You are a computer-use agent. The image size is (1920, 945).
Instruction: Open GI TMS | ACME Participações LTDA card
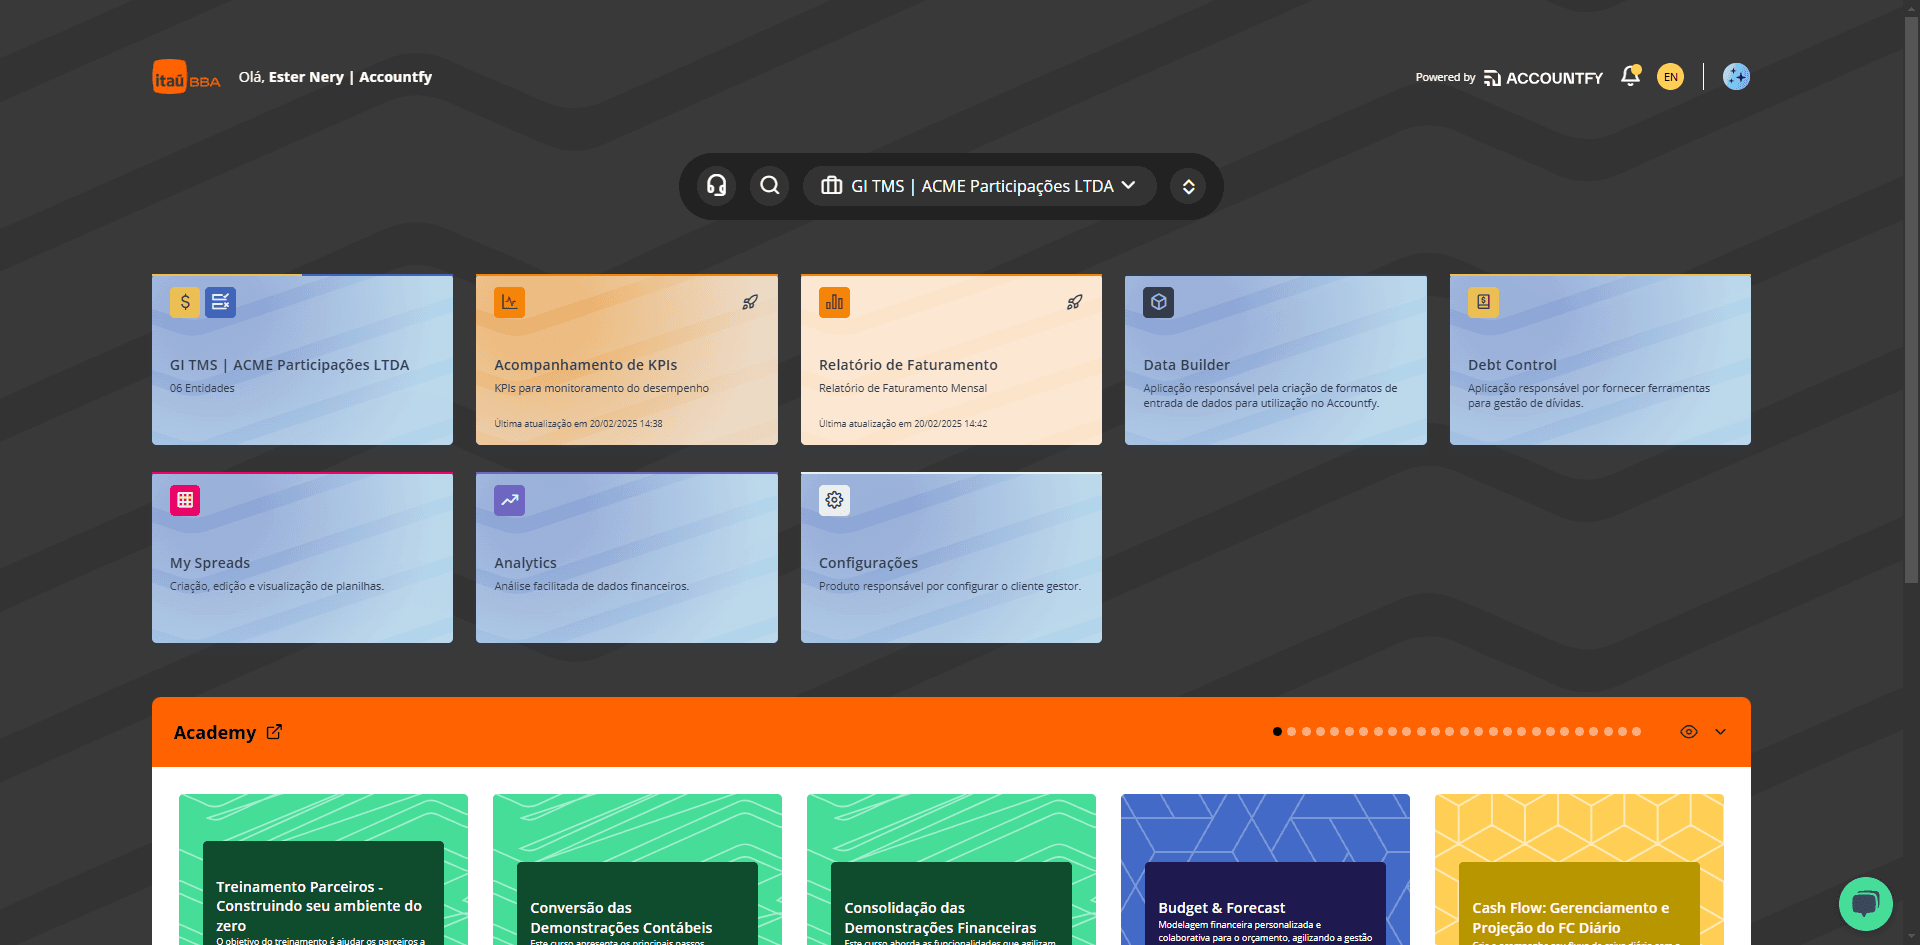pos(302,360)
